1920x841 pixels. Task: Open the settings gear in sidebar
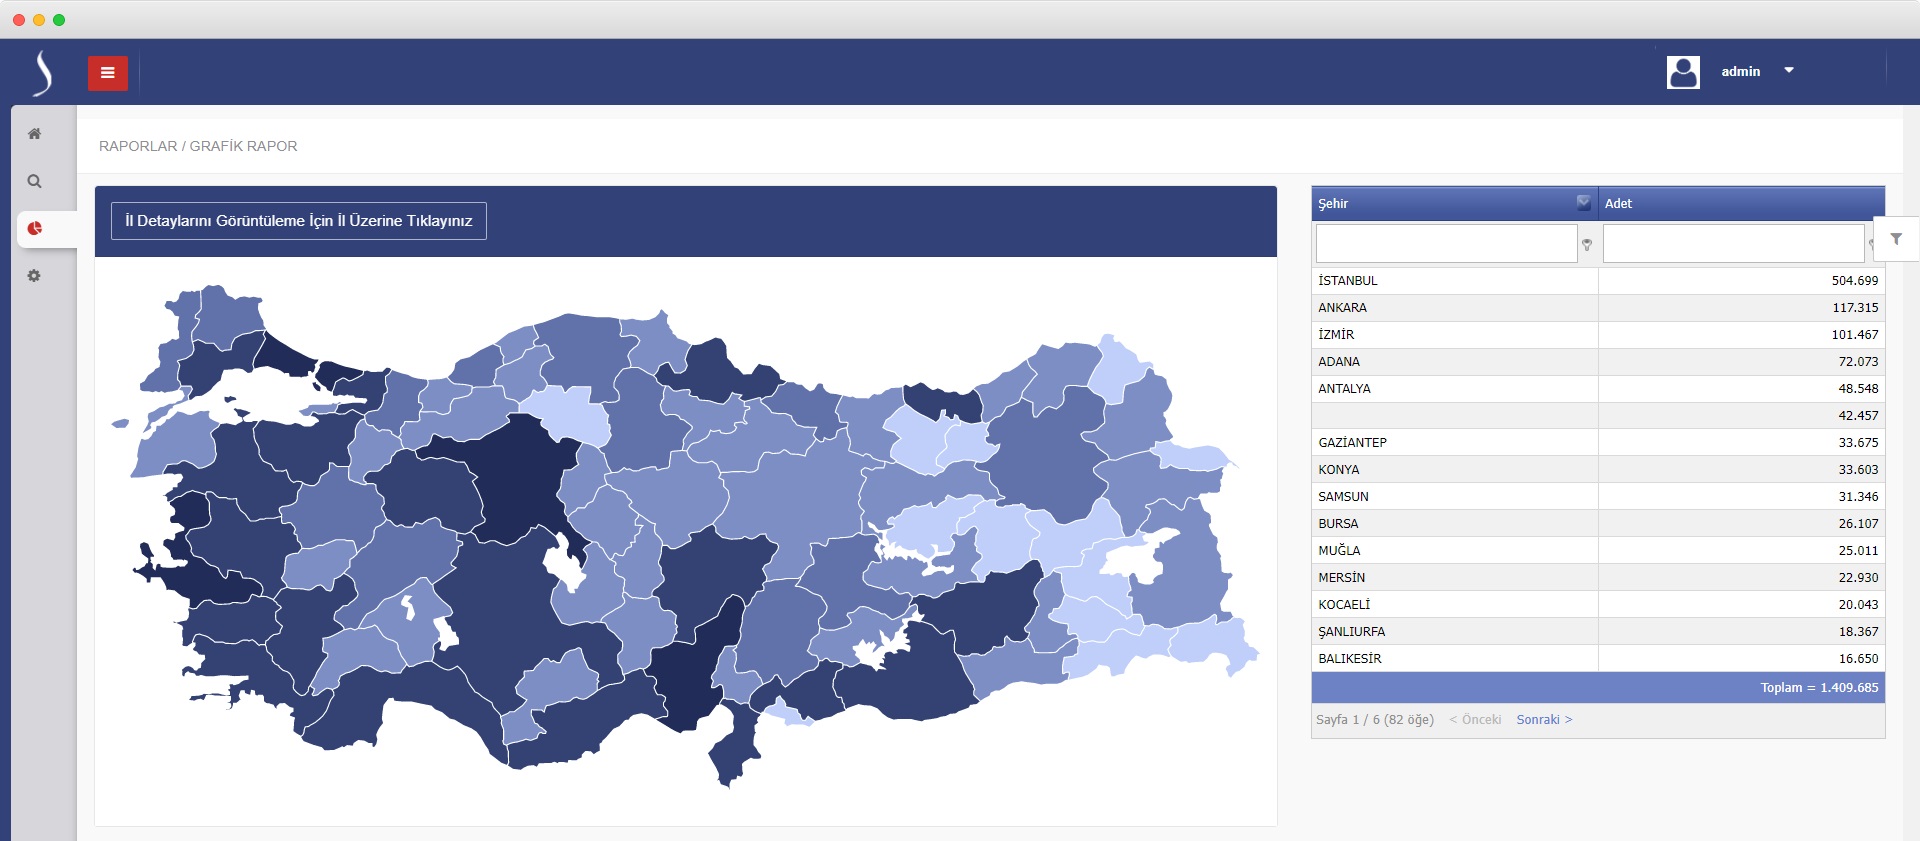coord(34,276)
